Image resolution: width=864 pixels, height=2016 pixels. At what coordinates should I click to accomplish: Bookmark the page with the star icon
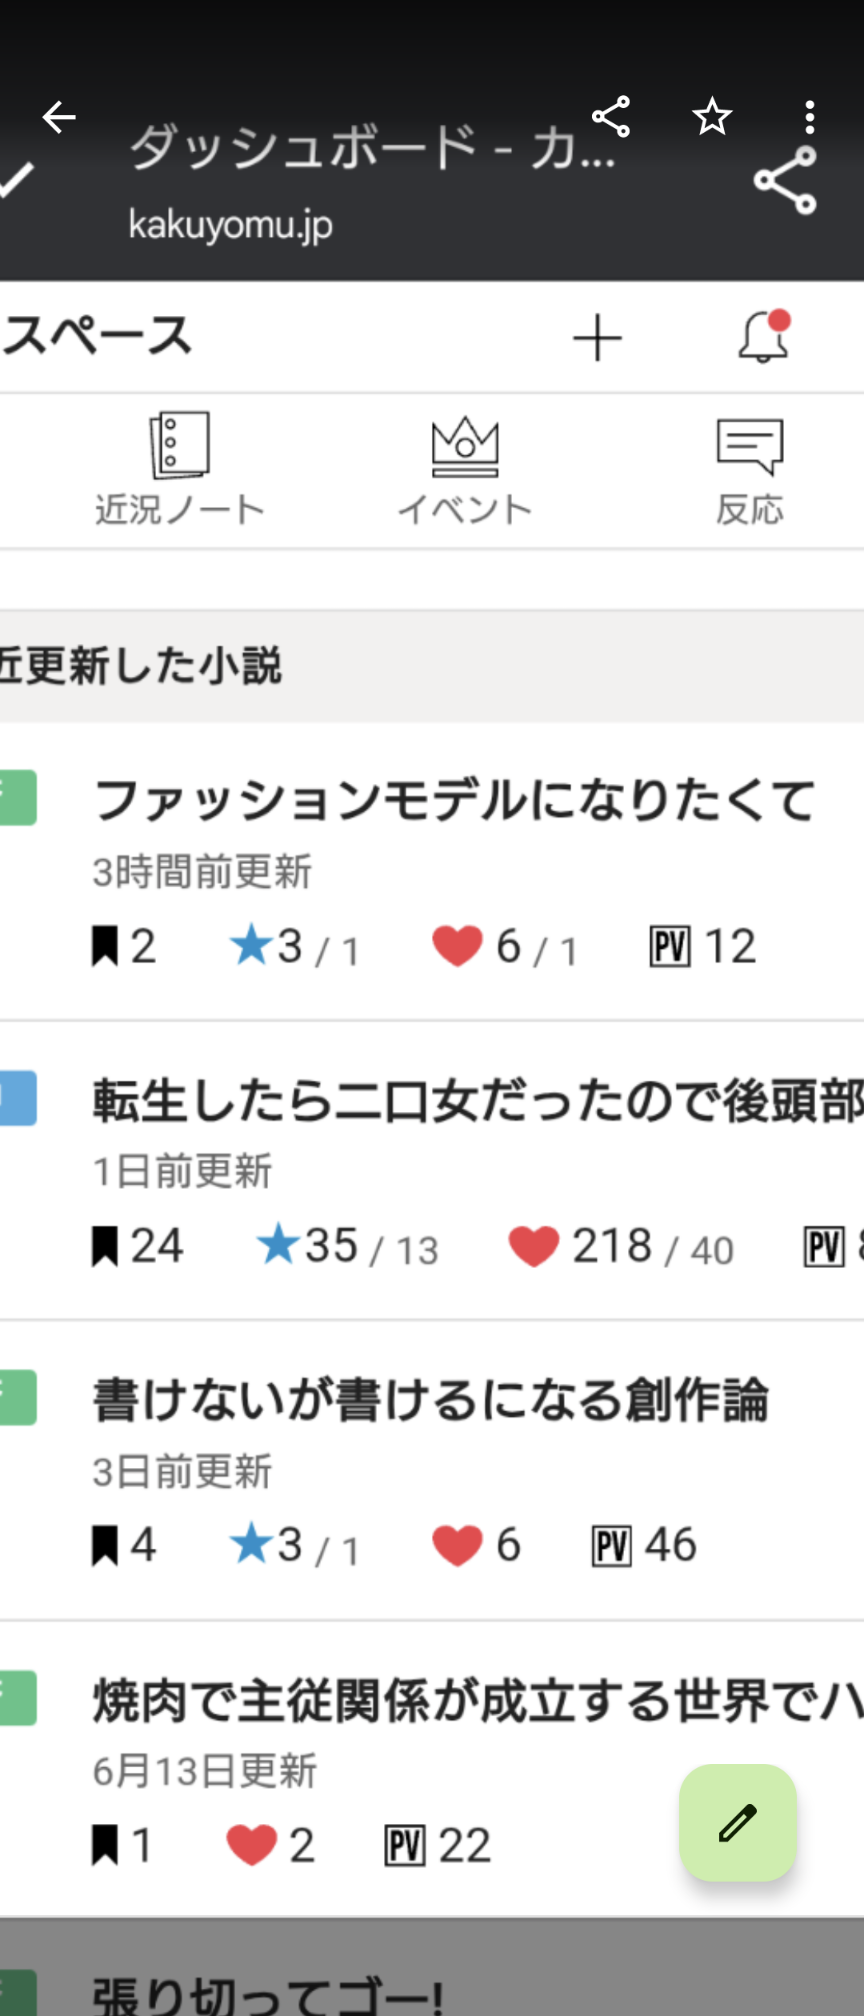point(712,117)
